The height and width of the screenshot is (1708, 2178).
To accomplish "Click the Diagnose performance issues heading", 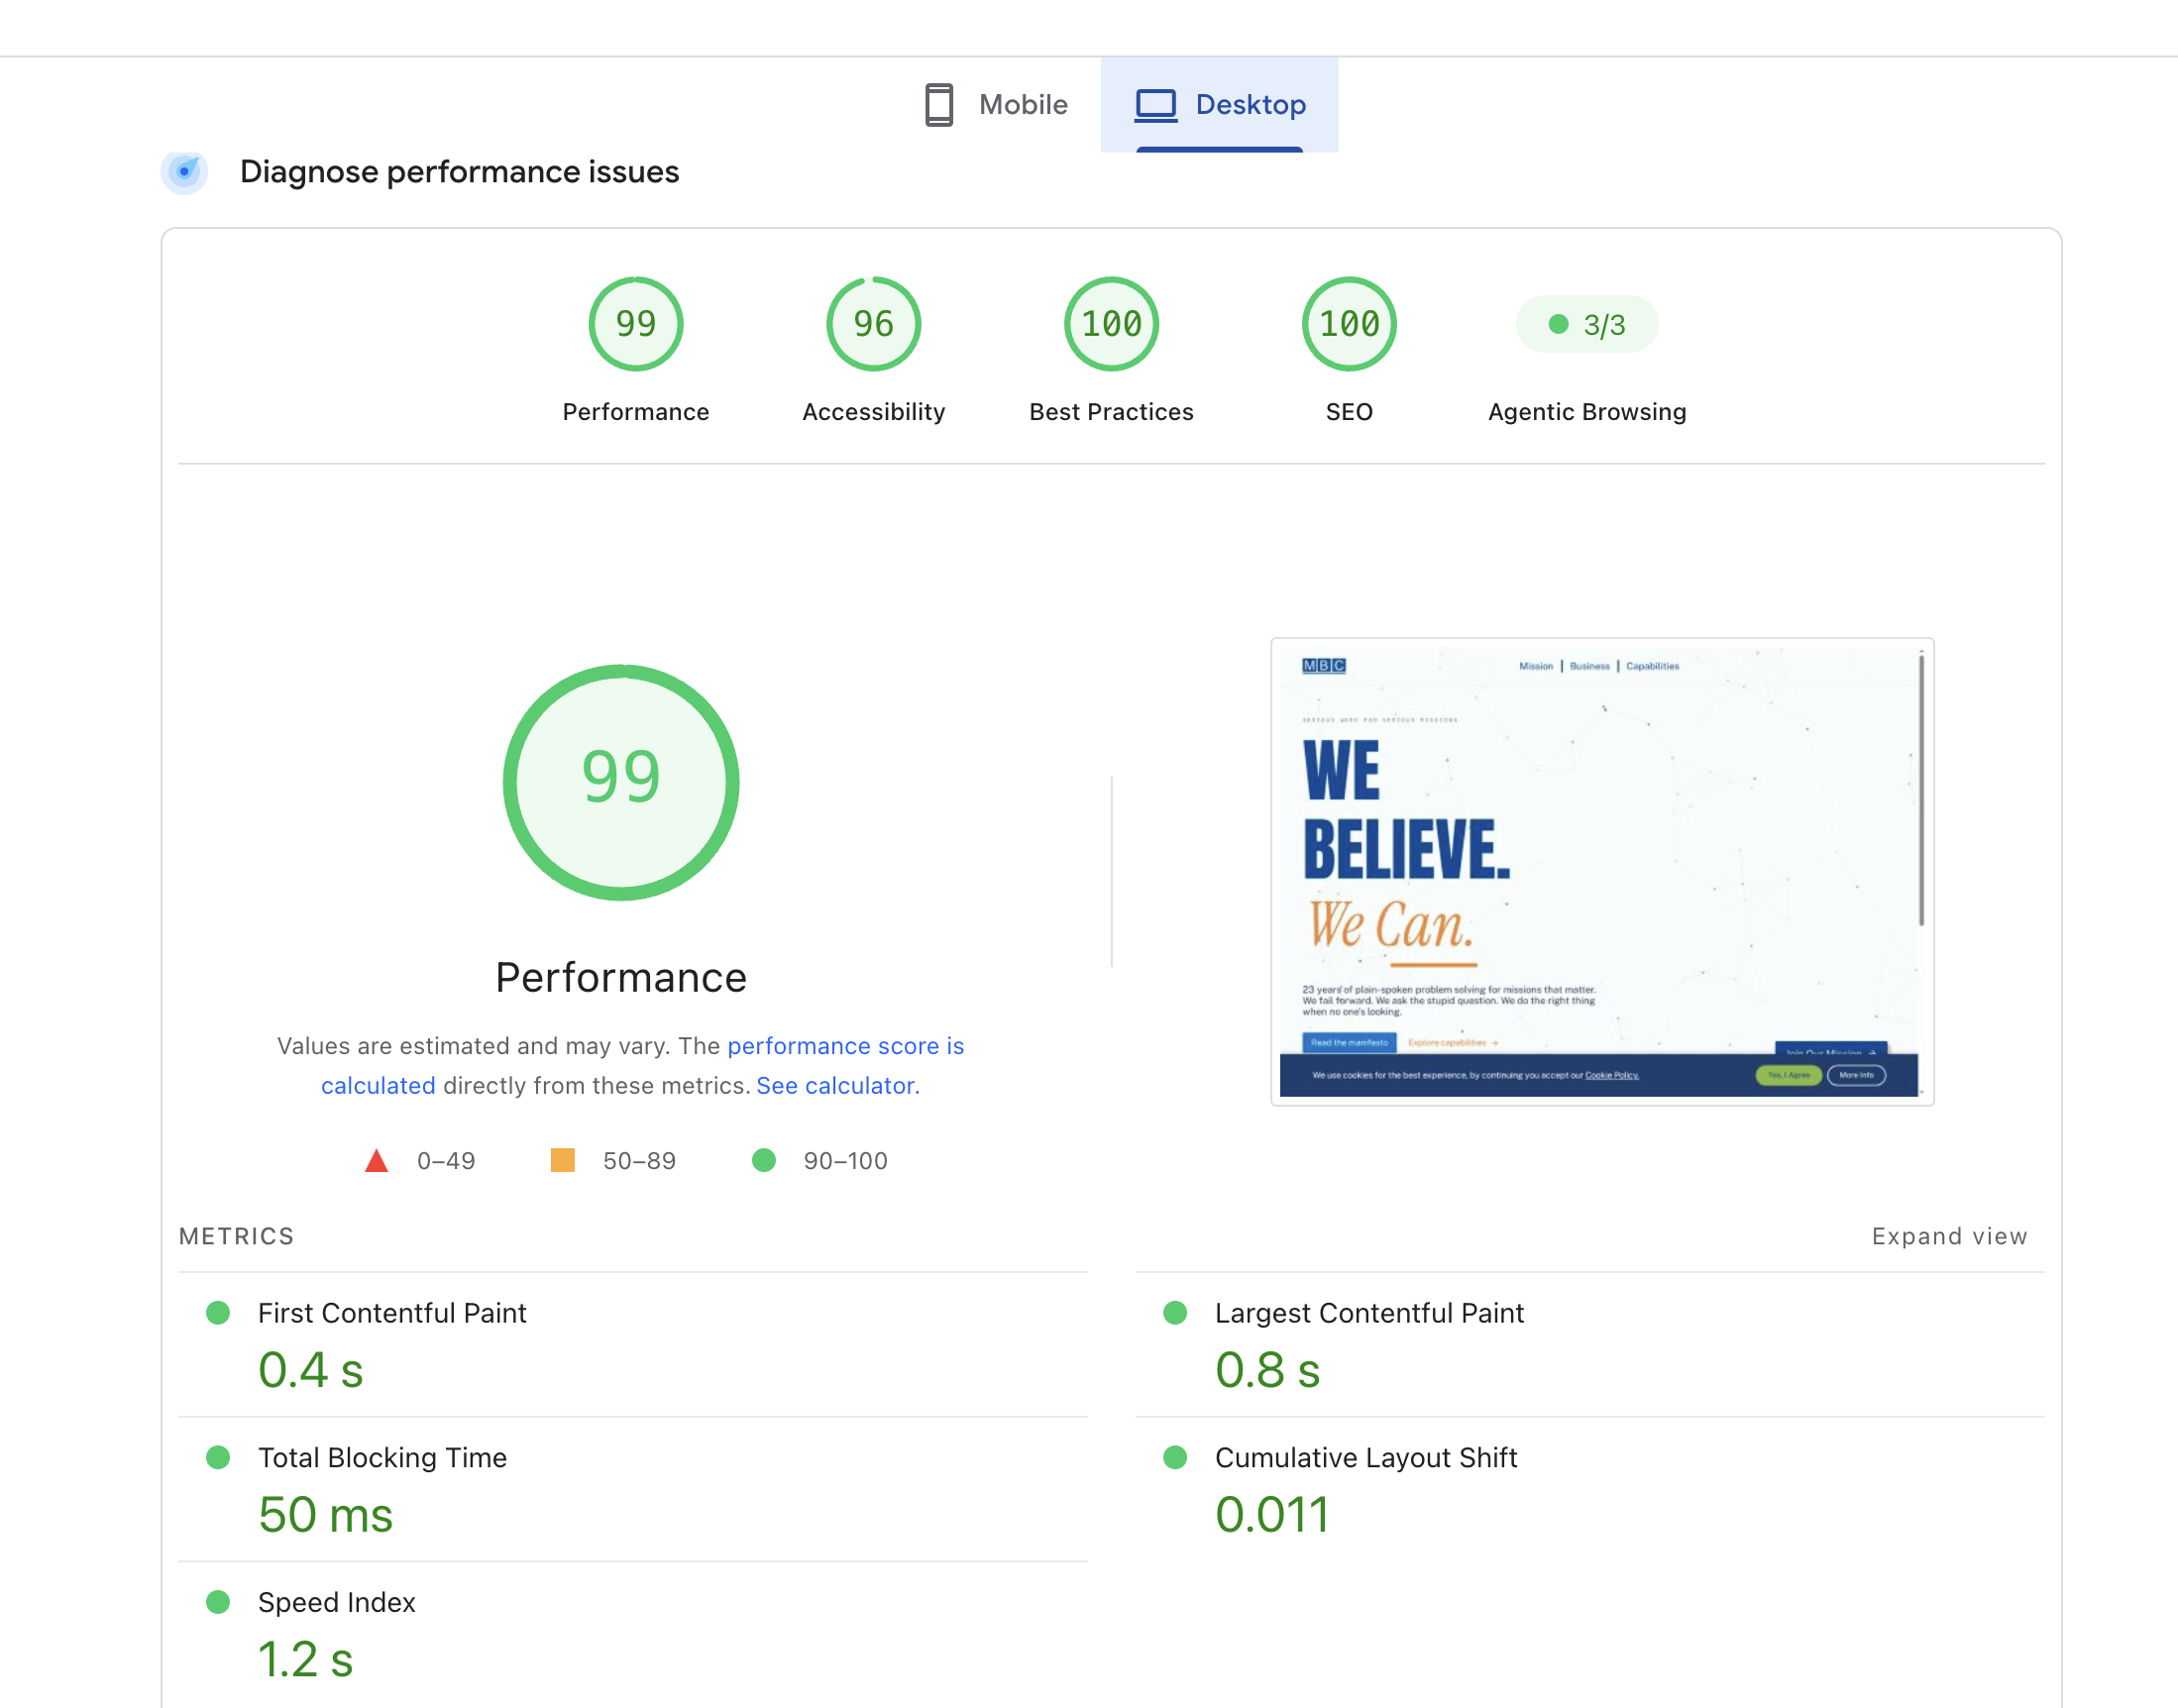I will (459, 172).
